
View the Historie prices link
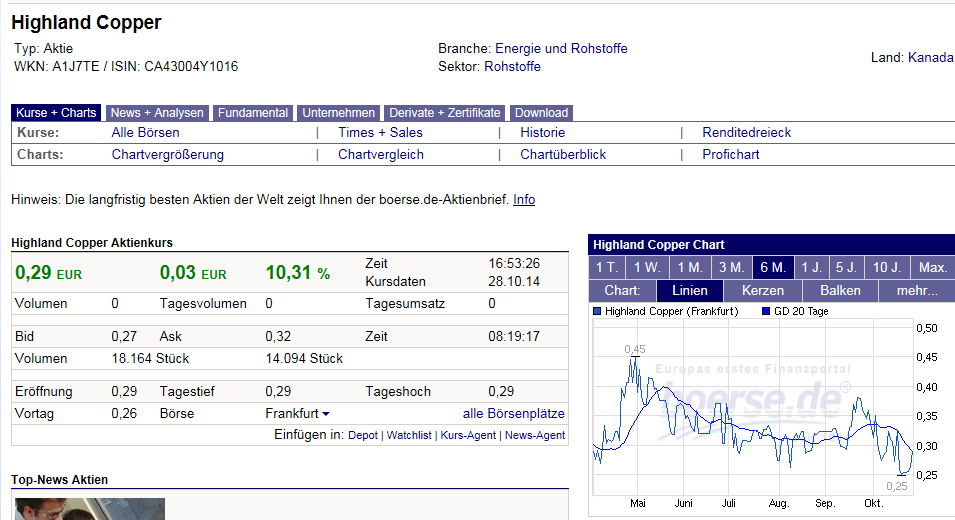point(543,133)
